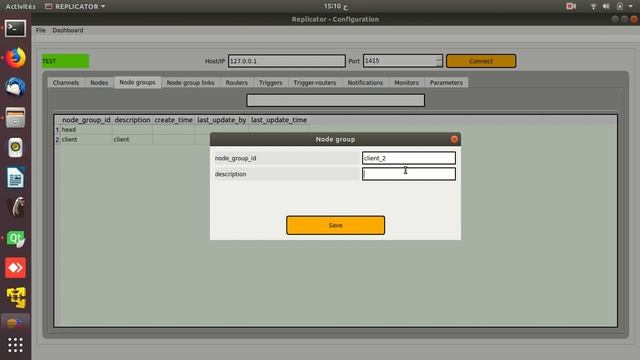Open the red diamond app in dock
Viewport: 640px width, 360px height.
[16, 268]
